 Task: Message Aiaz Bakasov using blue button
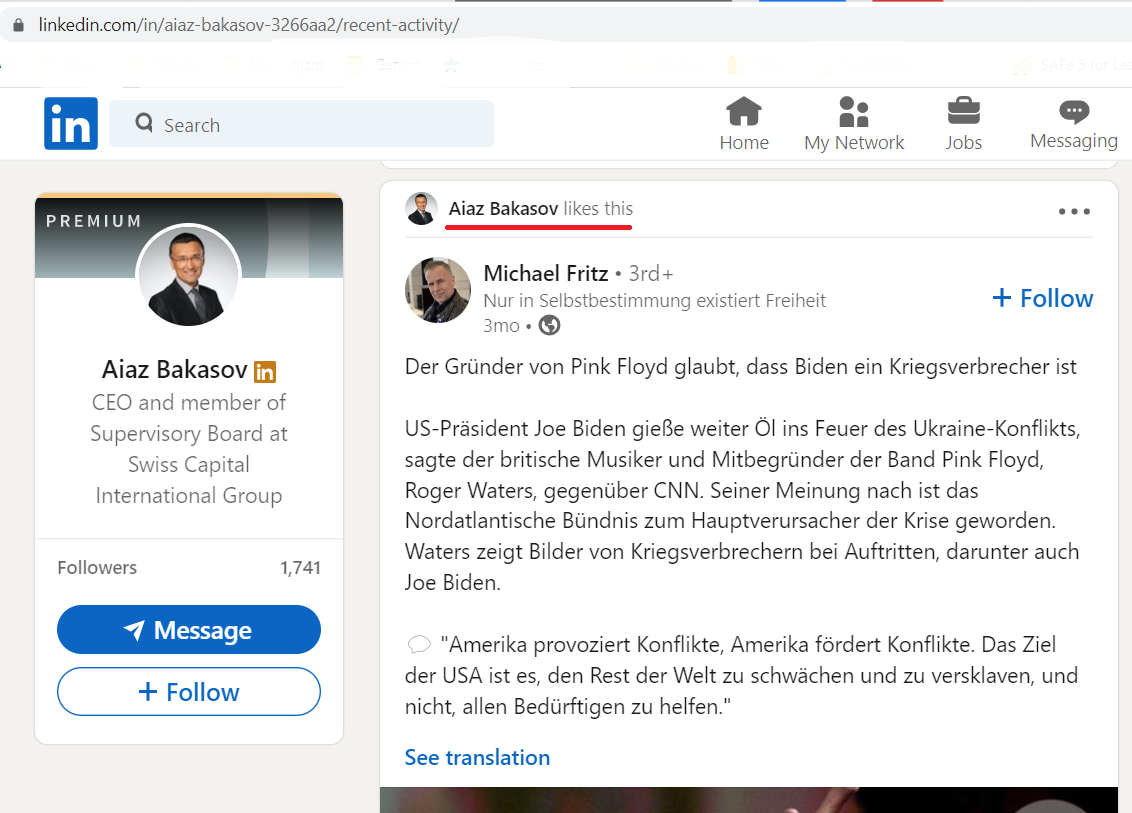coord(189,630)
